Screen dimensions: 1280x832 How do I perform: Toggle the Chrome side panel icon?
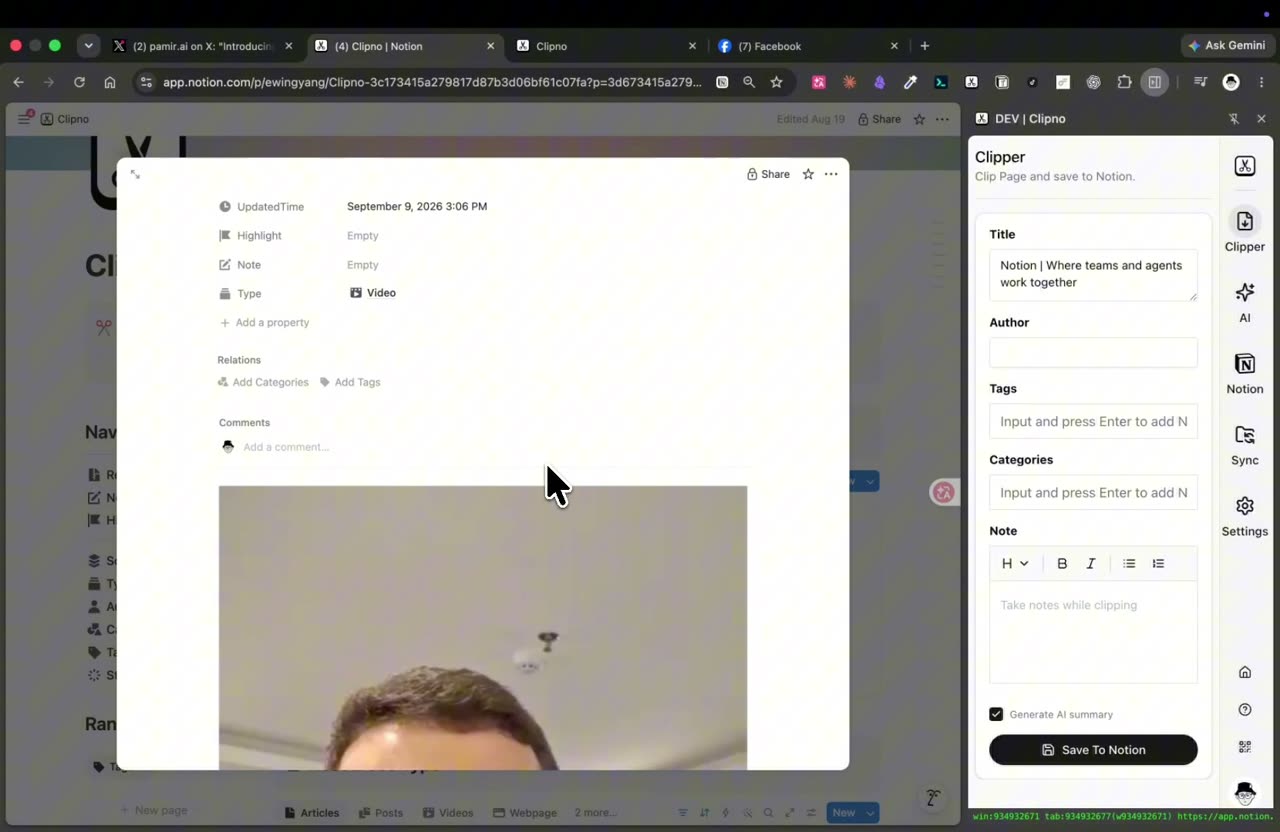(x=1154, y=82)
